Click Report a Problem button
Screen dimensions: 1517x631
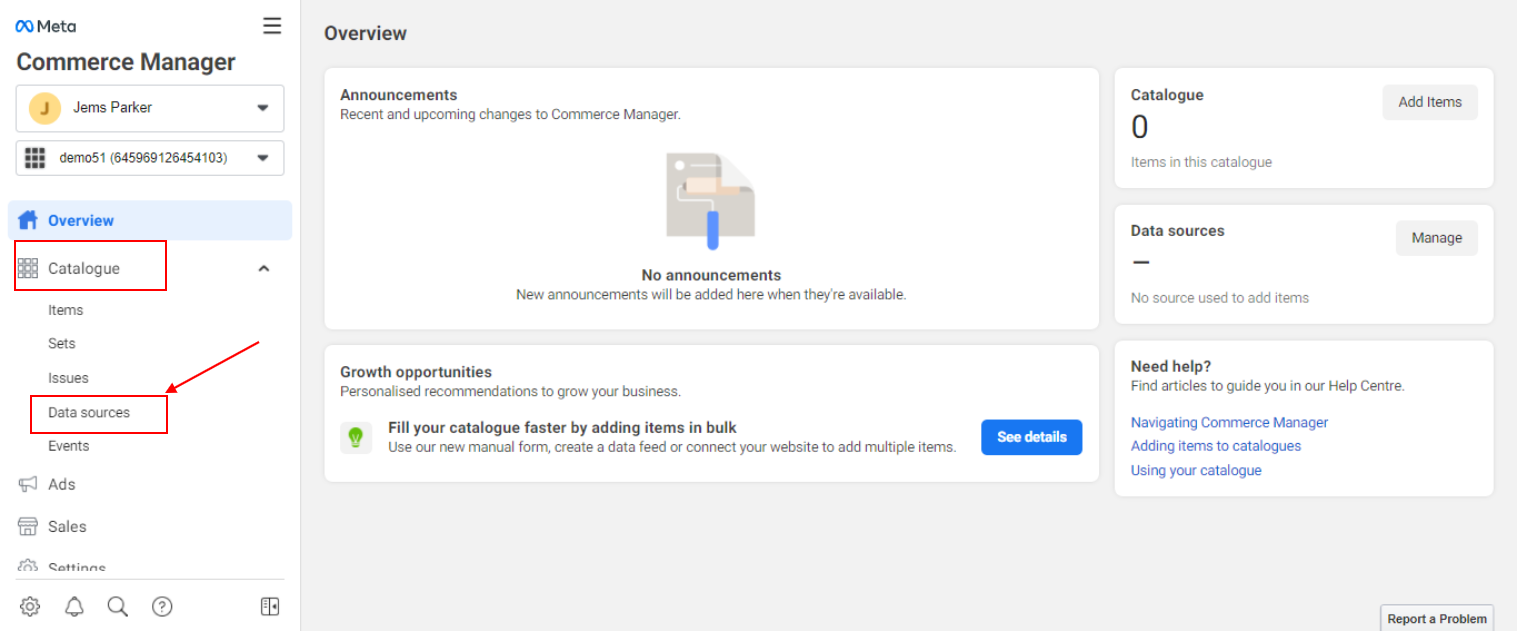point(1437,619)
